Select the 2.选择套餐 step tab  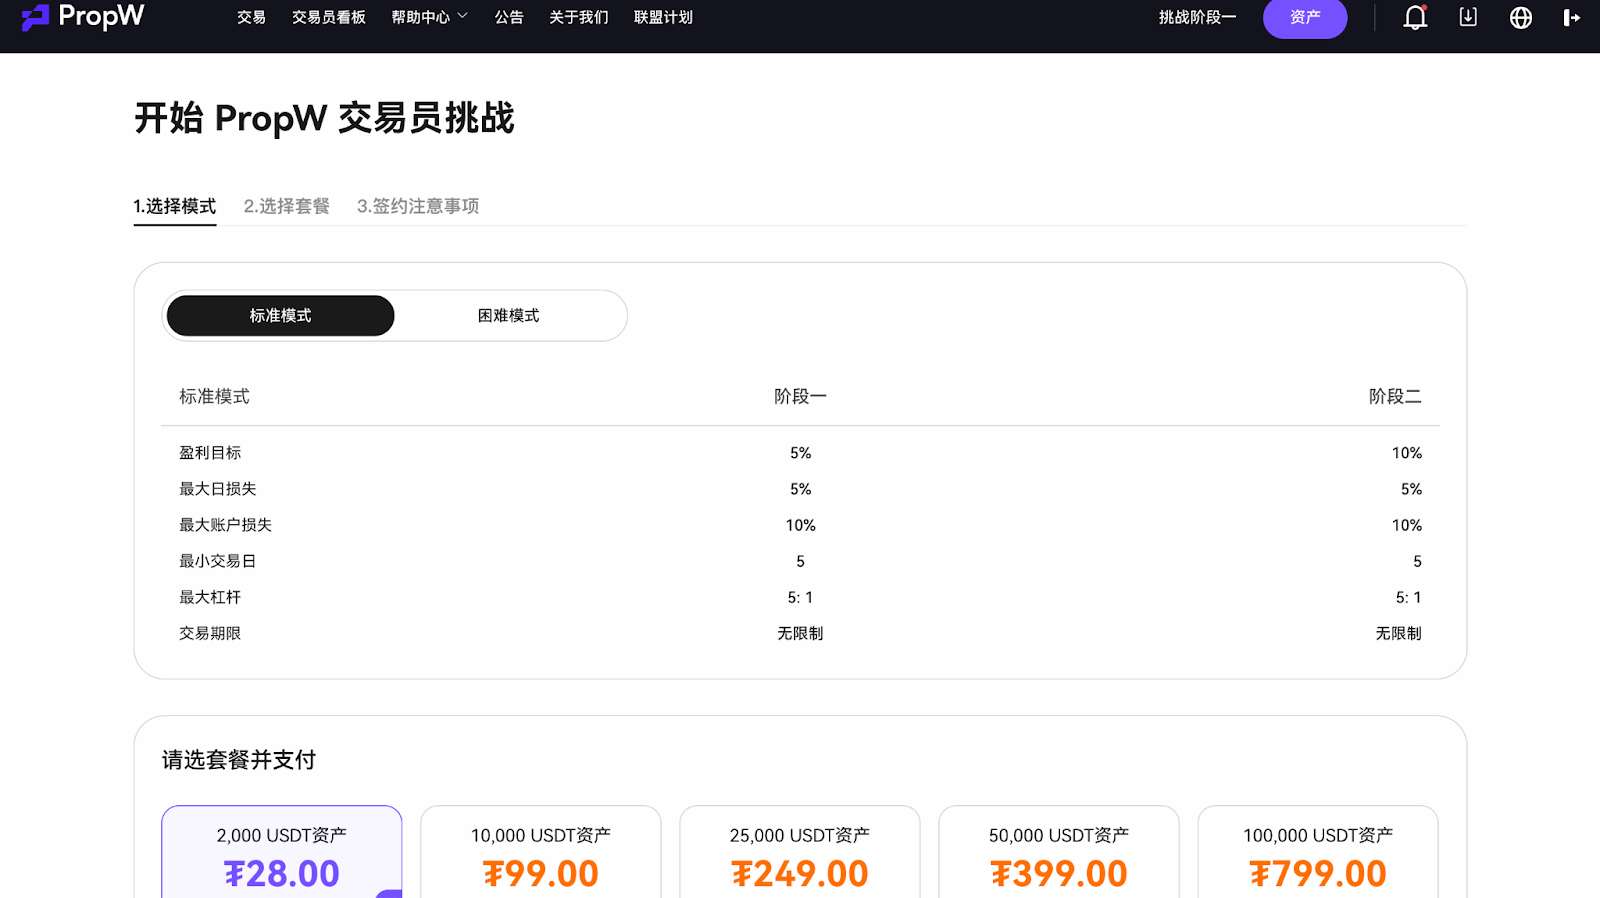click(287, 206)
